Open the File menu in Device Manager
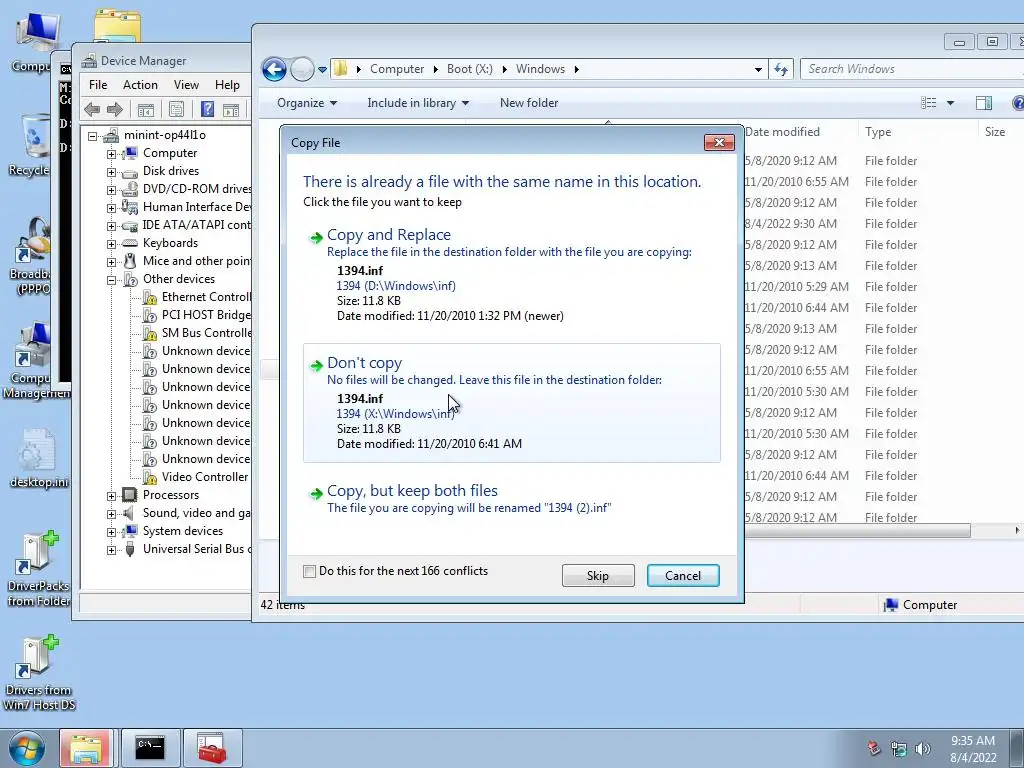 [98, 85]
